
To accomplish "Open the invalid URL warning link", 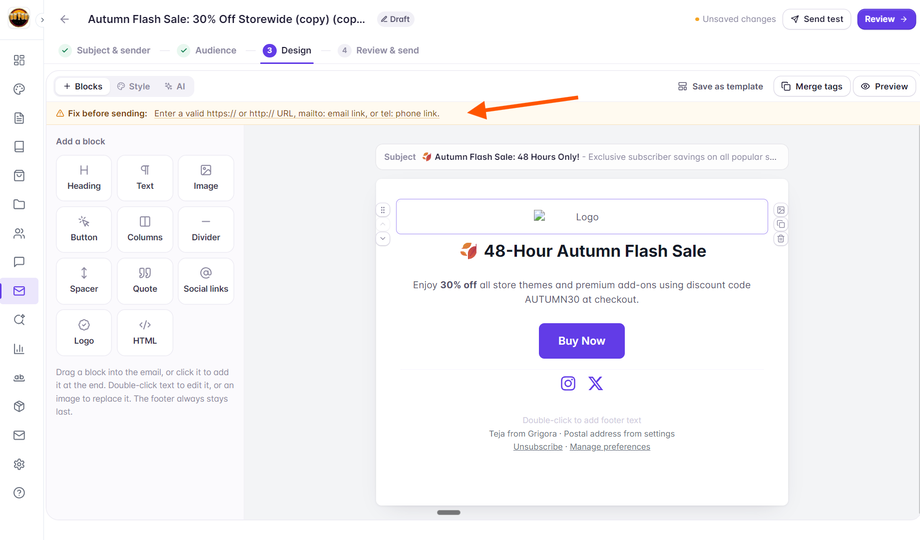I will 297,113.
